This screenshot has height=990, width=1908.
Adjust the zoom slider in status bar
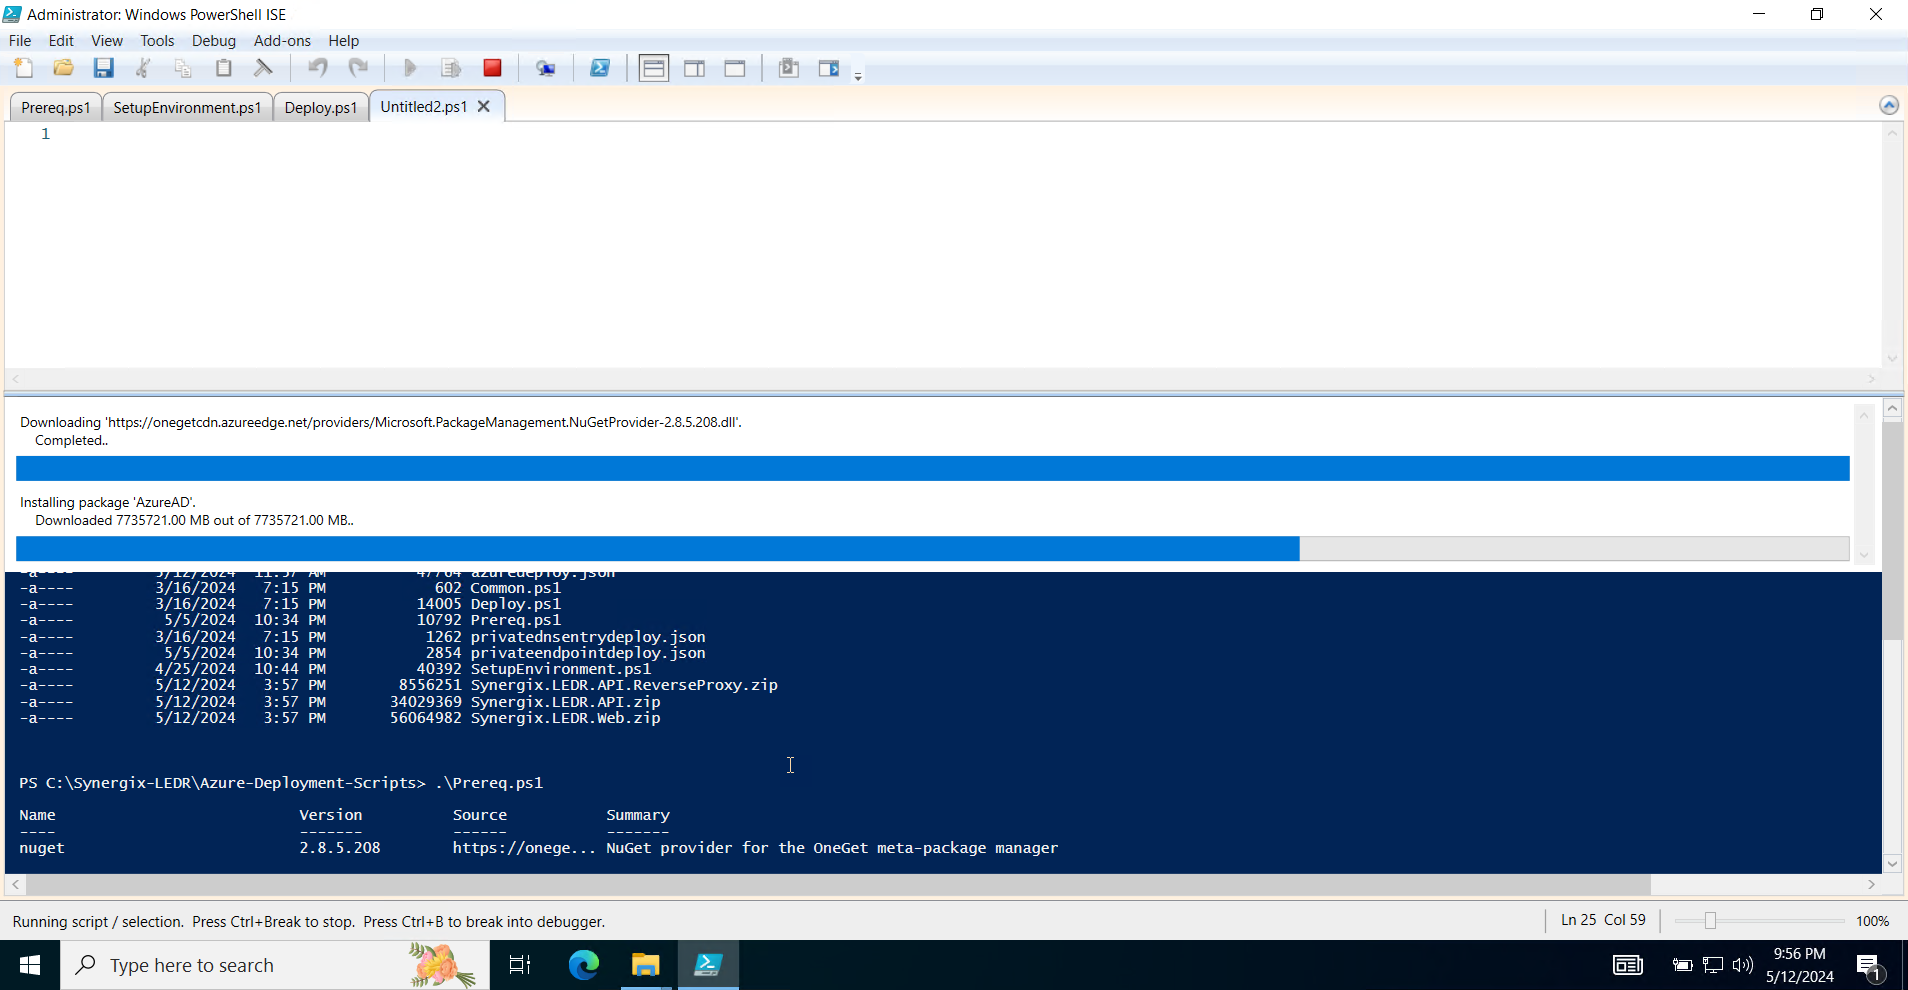1710,921
